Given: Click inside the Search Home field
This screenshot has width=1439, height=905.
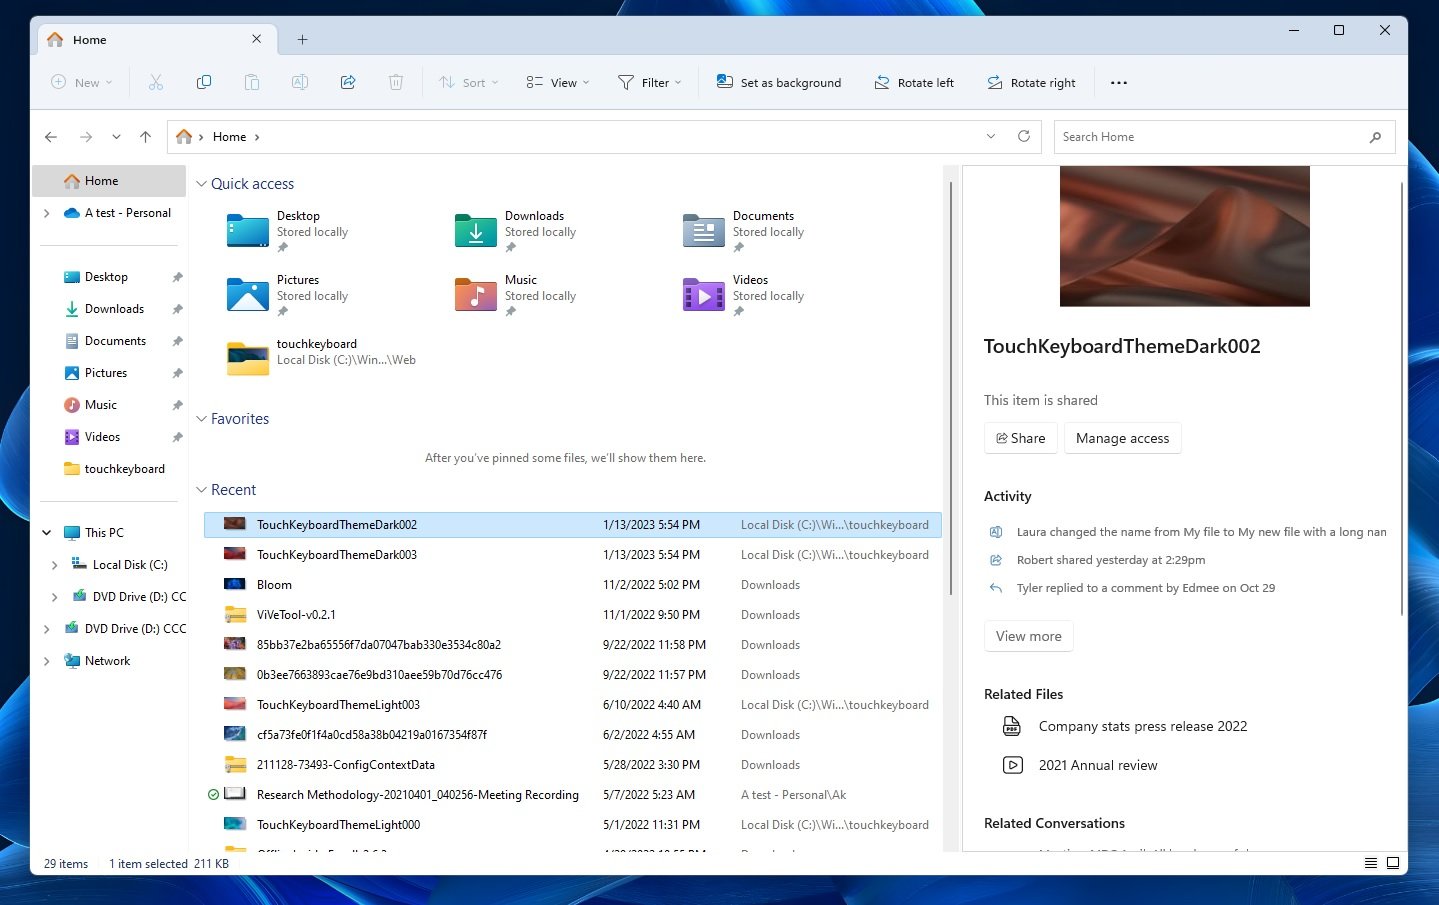Looking at the screenshot, I should 1200,136.
